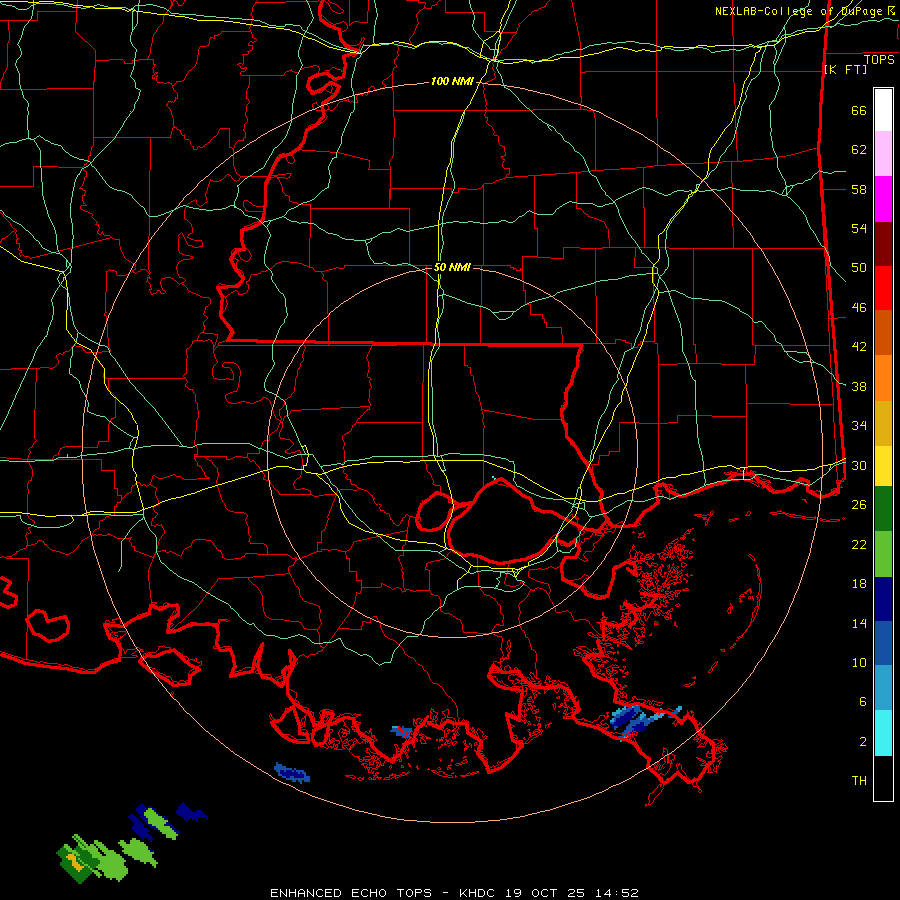Click the '58' legend value
Image resolution: width=900 pixels, height=900 pixels.
[859, 189]
